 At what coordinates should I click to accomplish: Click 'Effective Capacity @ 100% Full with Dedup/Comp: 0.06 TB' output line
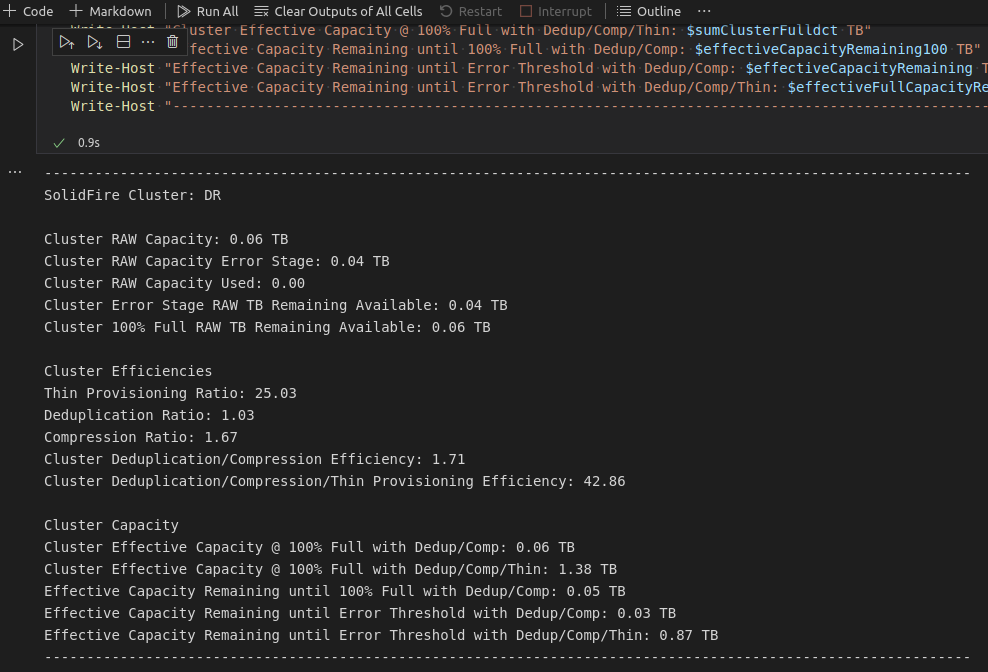tap(309, 548)
